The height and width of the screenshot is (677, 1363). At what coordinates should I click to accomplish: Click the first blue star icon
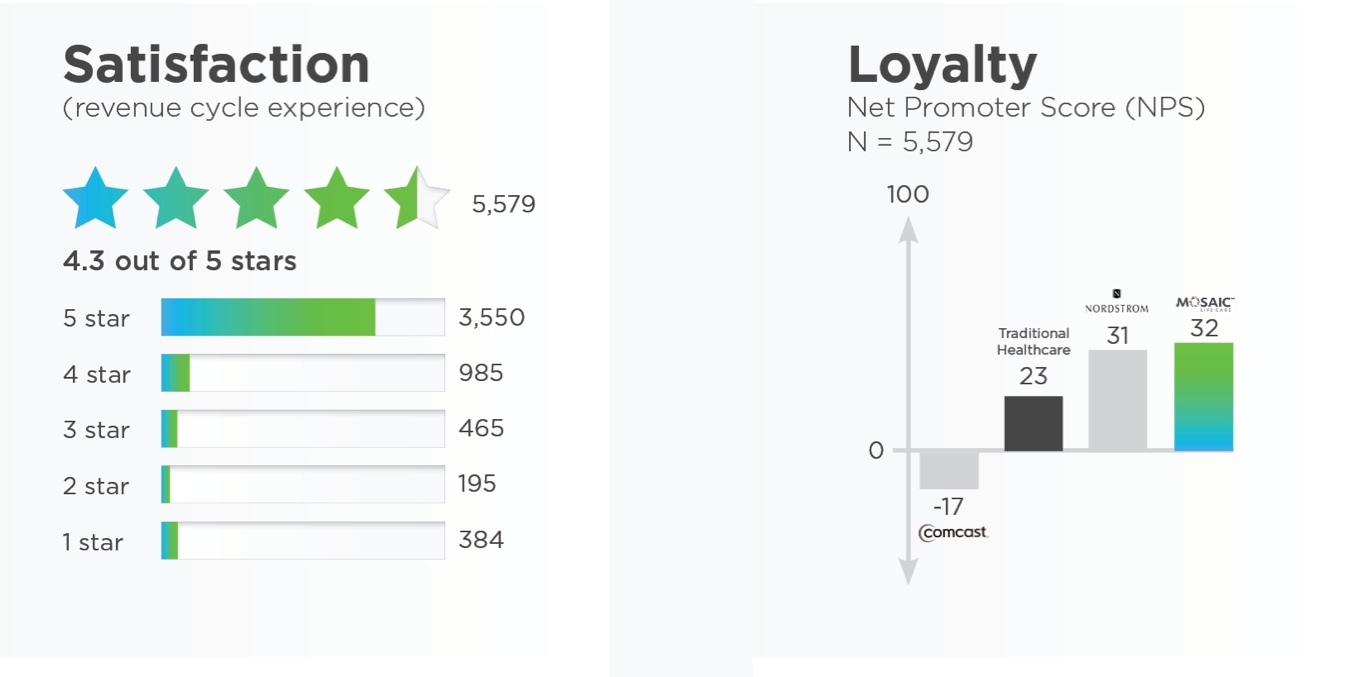click(95, 199)
